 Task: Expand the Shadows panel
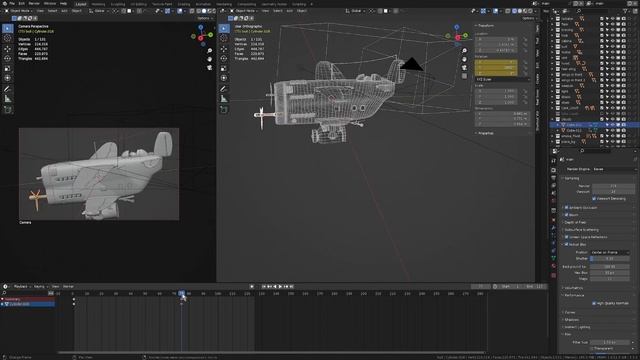point(570,320)
